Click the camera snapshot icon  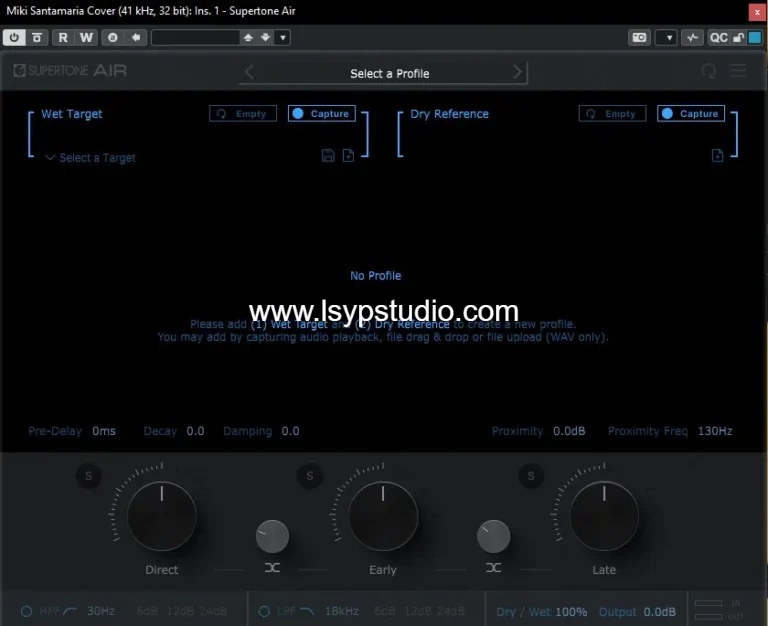pos(639,37)
